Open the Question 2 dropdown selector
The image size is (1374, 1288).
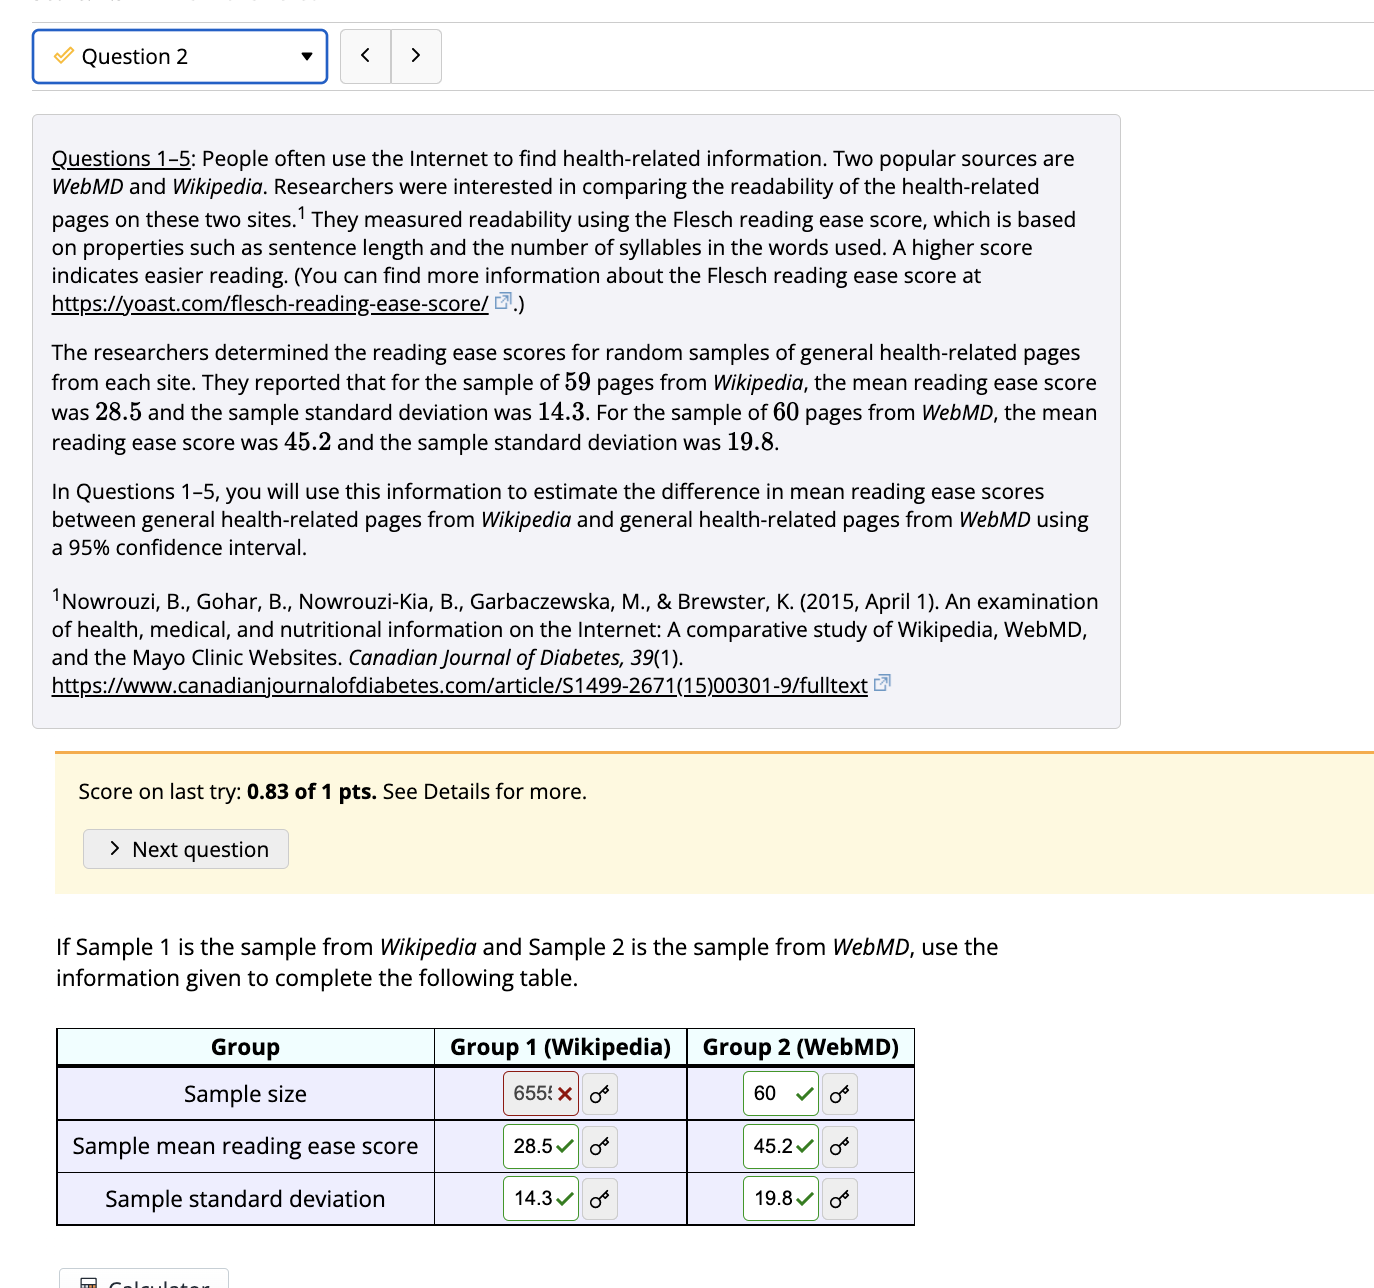(307, 56)
